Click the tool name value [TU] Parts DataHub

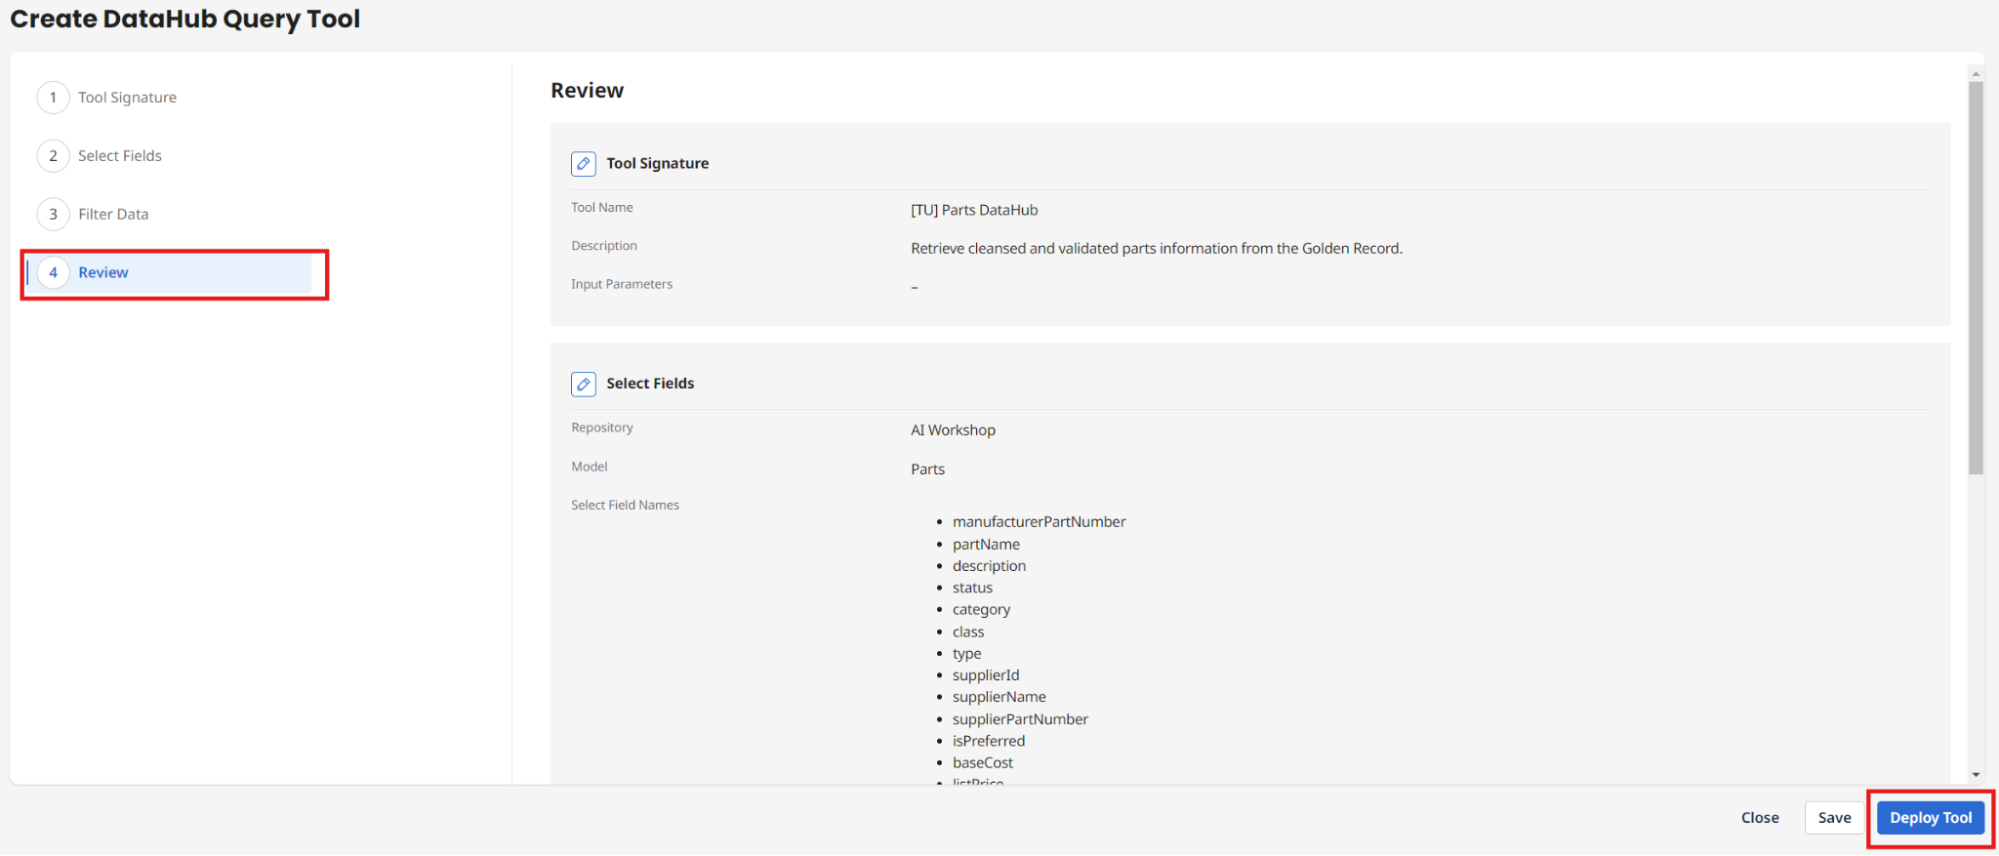click(974, 210)
